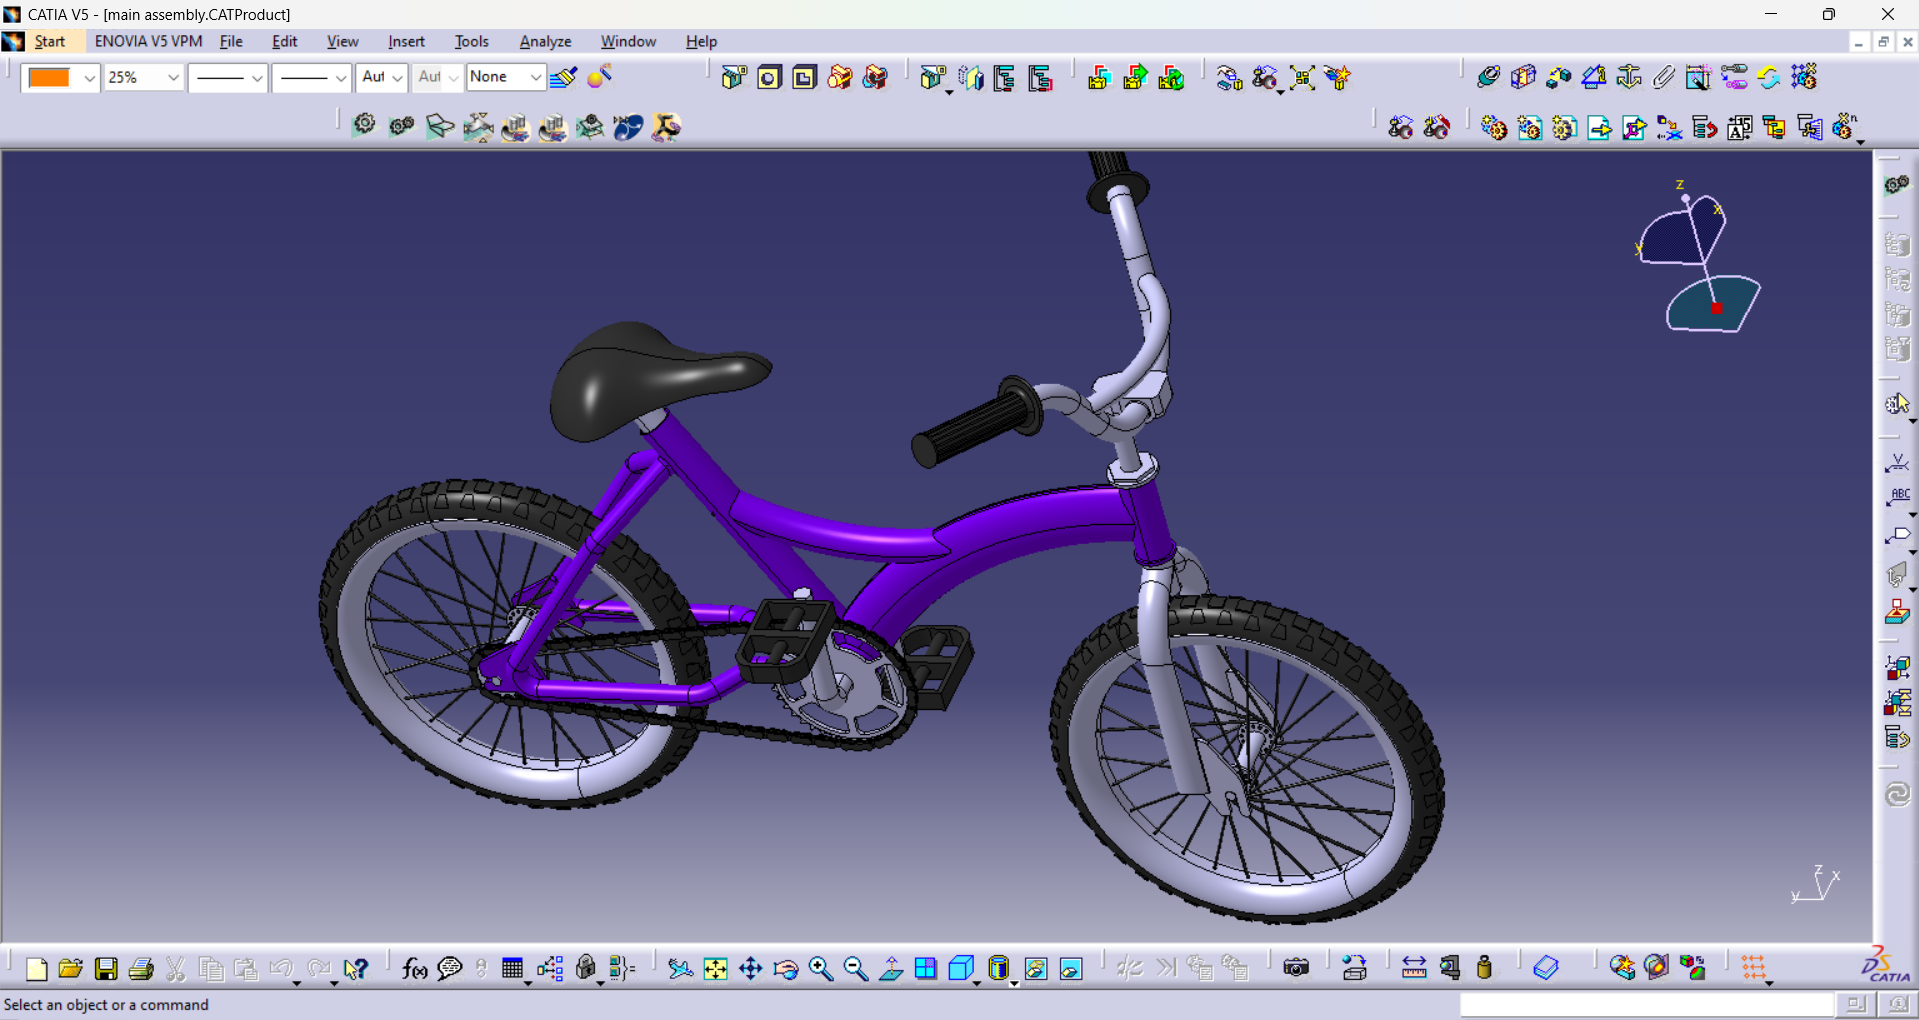The image size is (1919, 1020).
Task: Select the Measure Between ruler tool
Action: coord(1413,968)
